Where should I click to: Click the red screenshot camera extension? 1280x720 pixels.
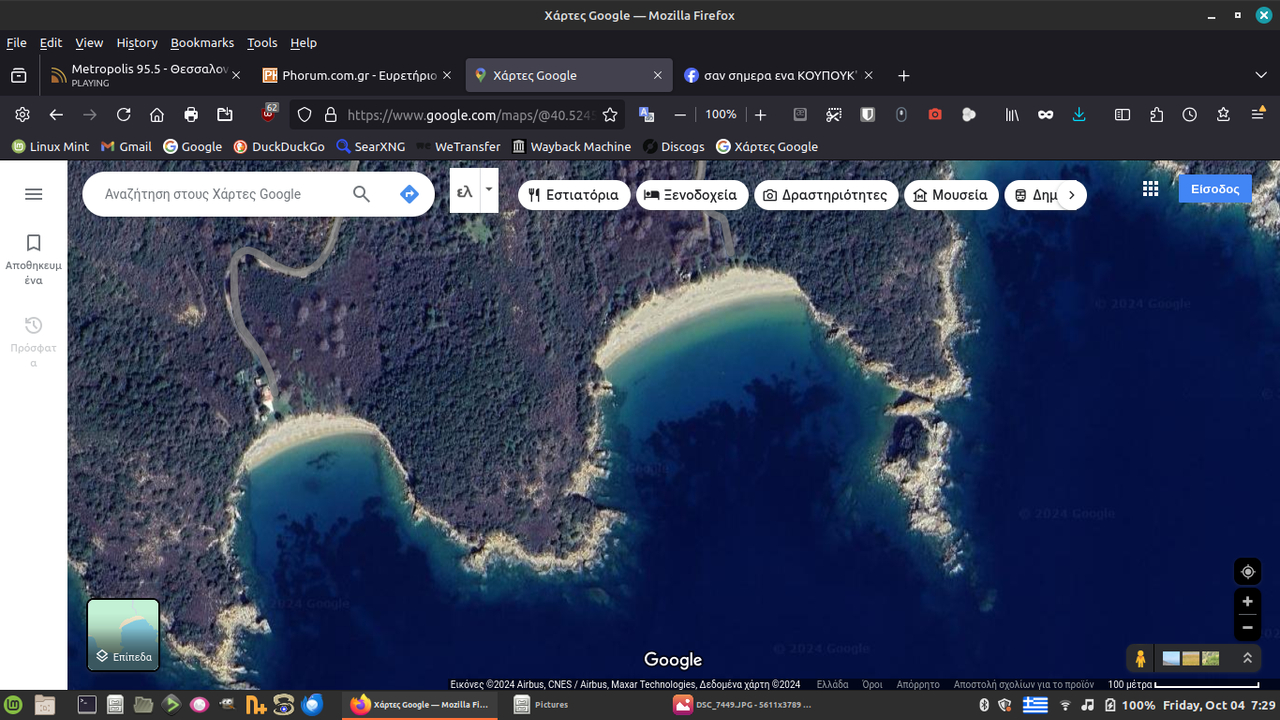(x=935, y=115)
